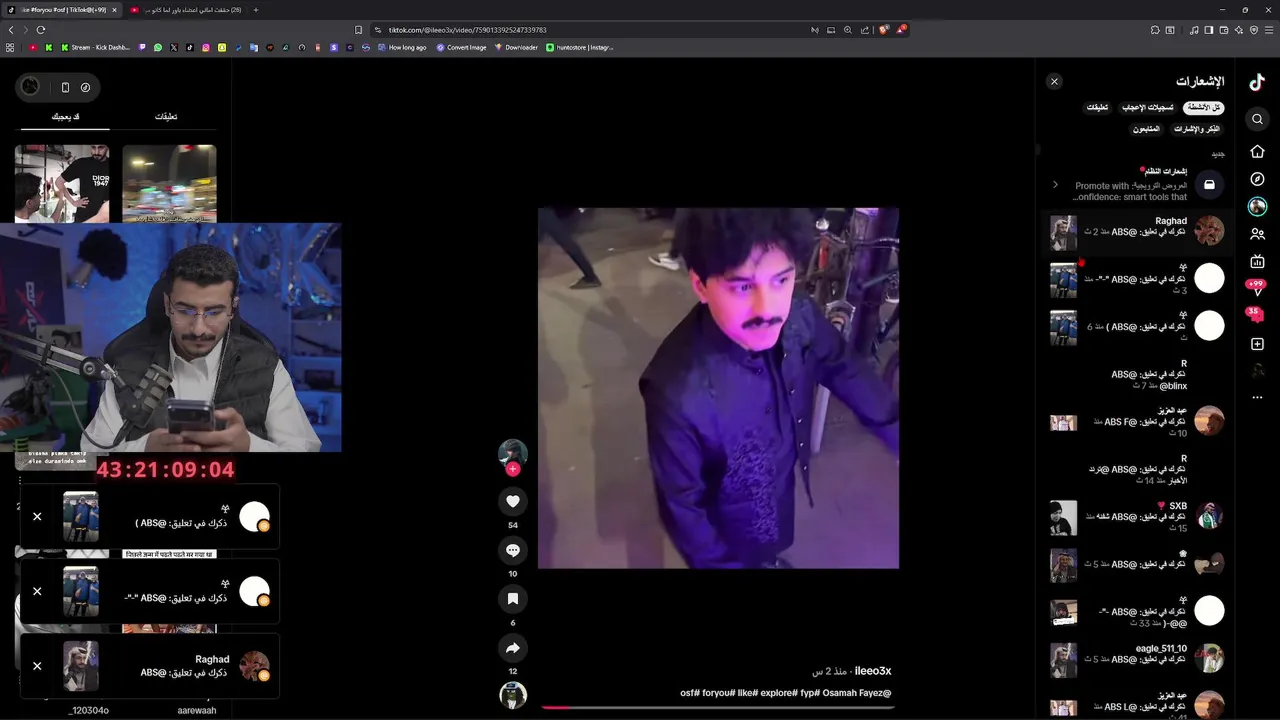Dismiss the '@ABS )' mention toast notification

tap(37, 516)
